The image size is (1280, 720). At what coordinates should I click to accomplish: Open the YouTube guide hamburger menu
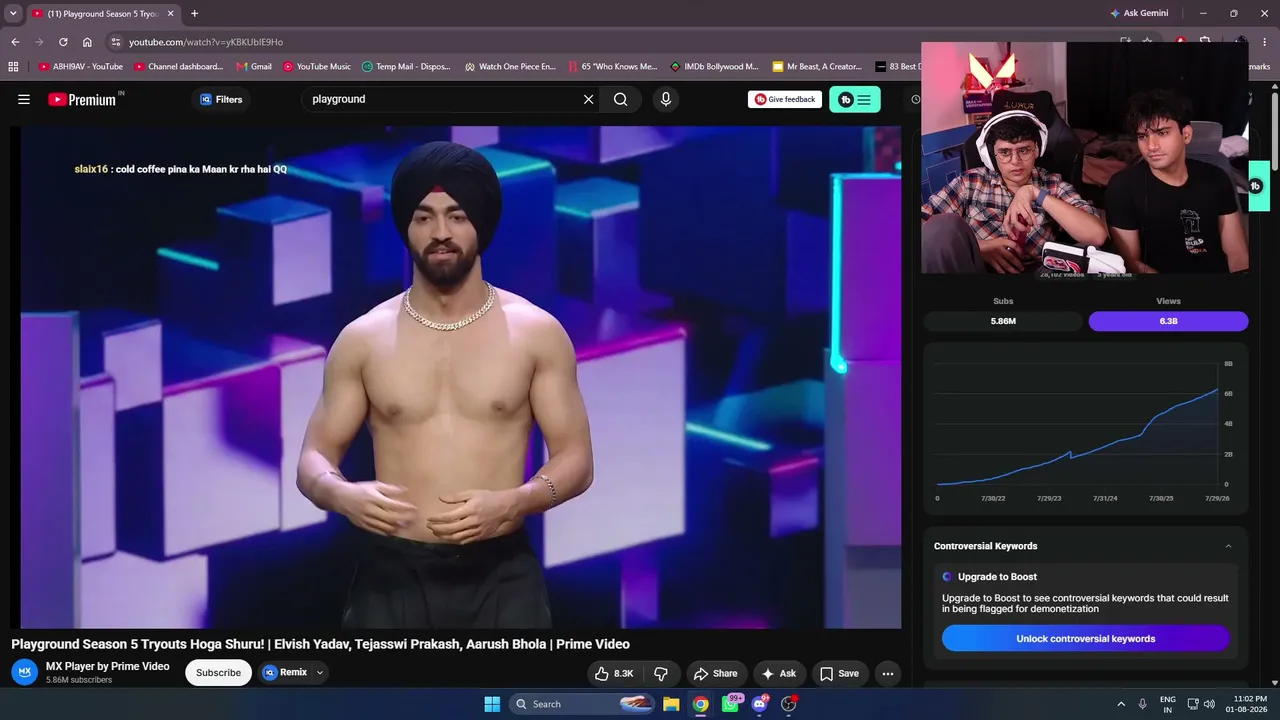tap(24, 99)
